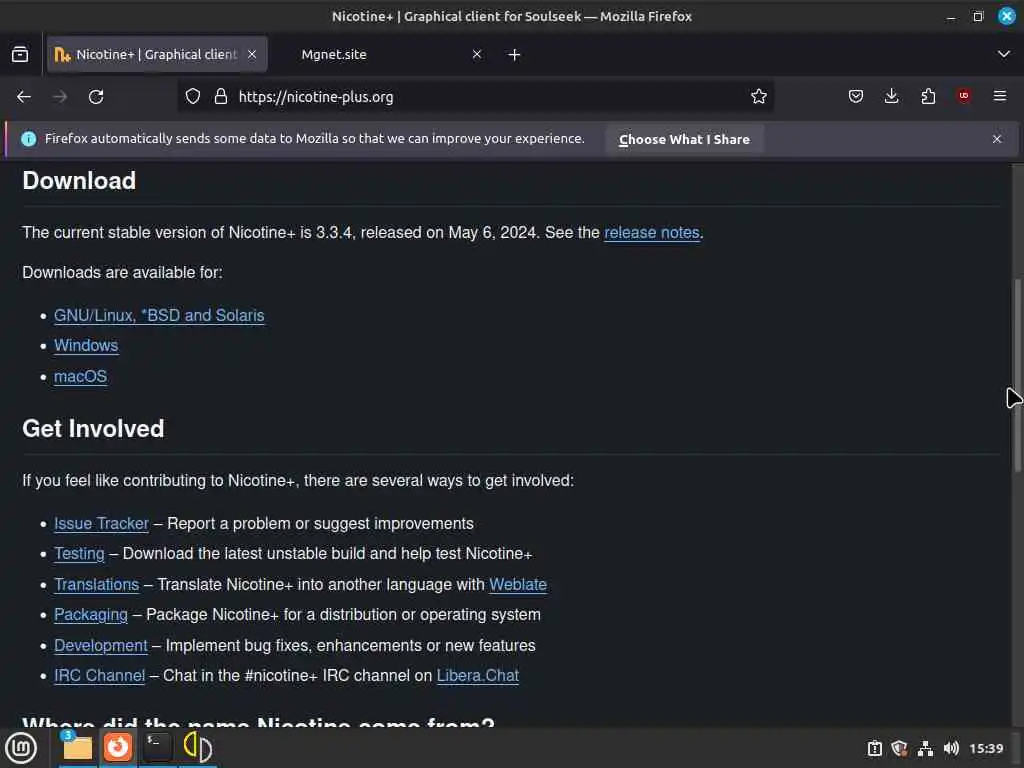Open the file manager taskbar icon
1024x768 pixels.
(x=77, y=748)
